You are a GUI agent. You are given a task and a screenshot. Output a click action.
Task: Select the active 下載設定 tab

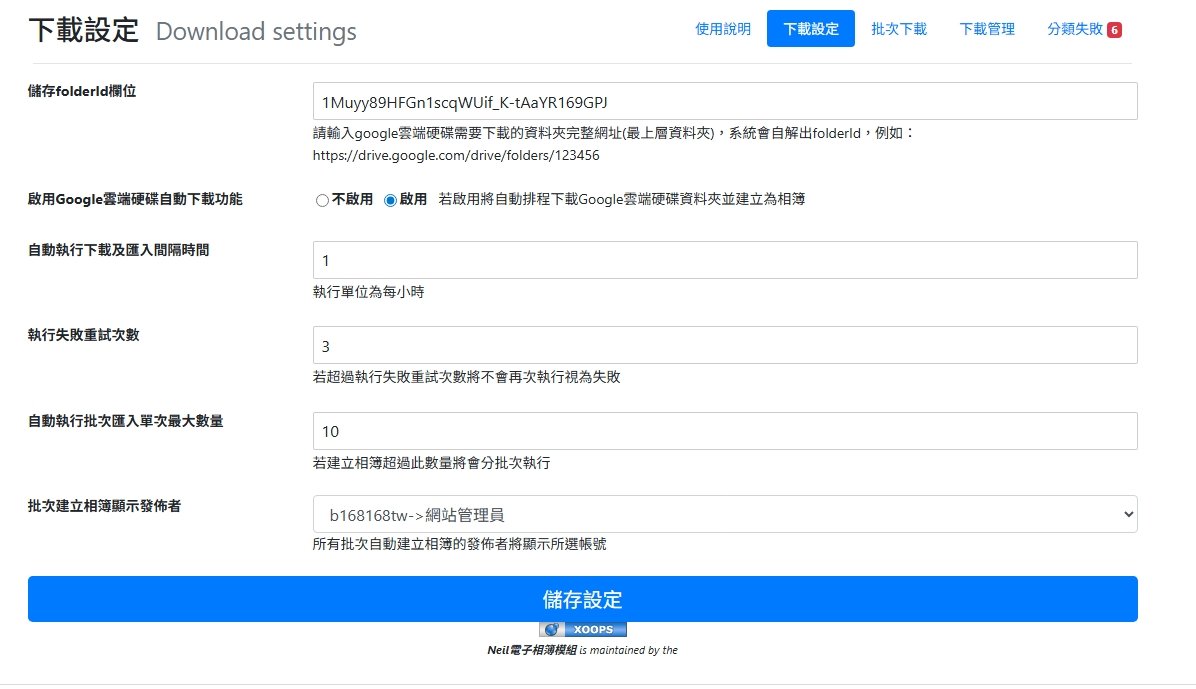tap(810, 29)
